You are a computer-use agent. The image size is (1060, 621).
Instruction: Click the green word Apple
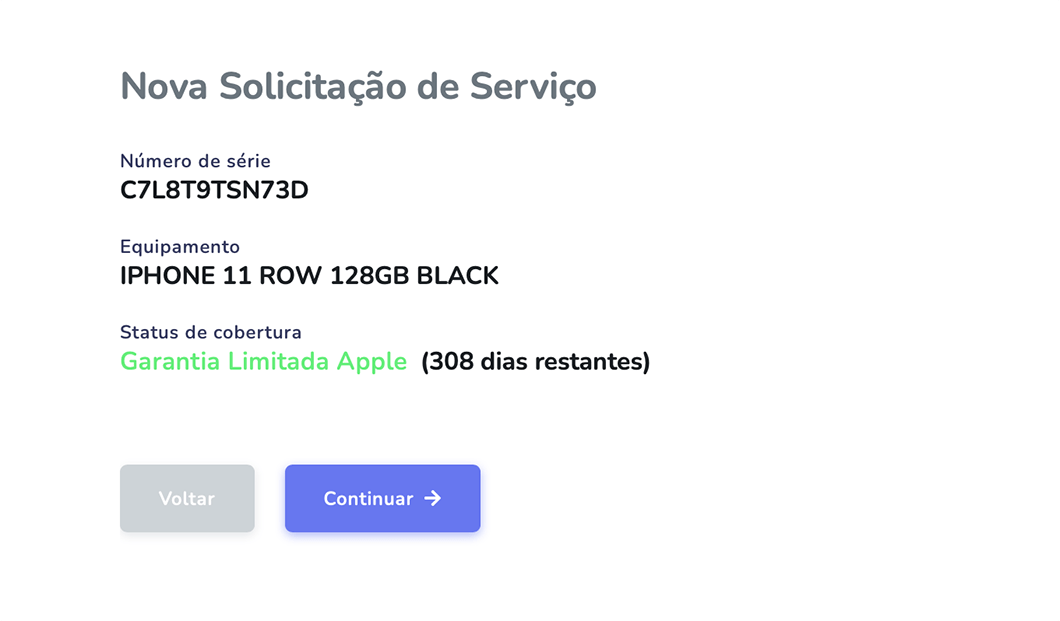(371, 362)
